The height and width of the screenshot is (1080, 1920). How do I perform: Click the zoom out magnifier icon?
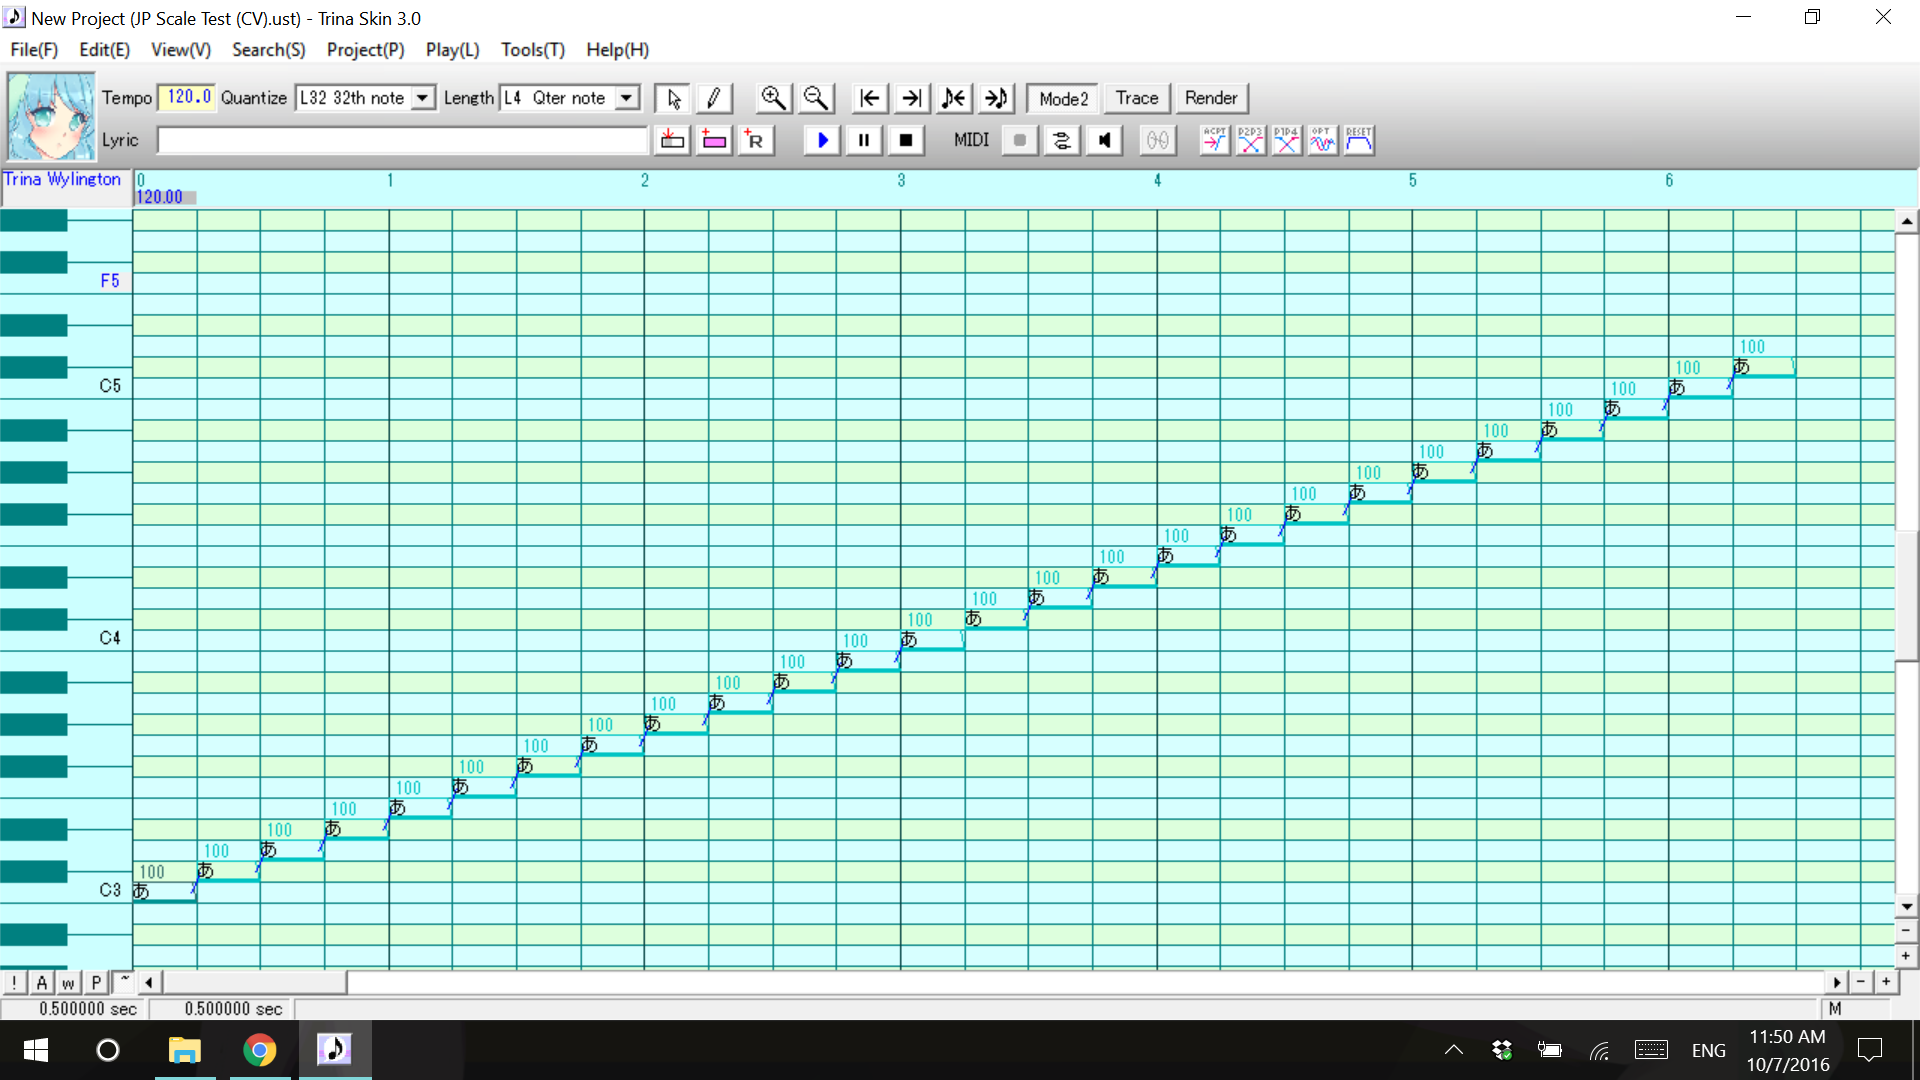point(816,98)
